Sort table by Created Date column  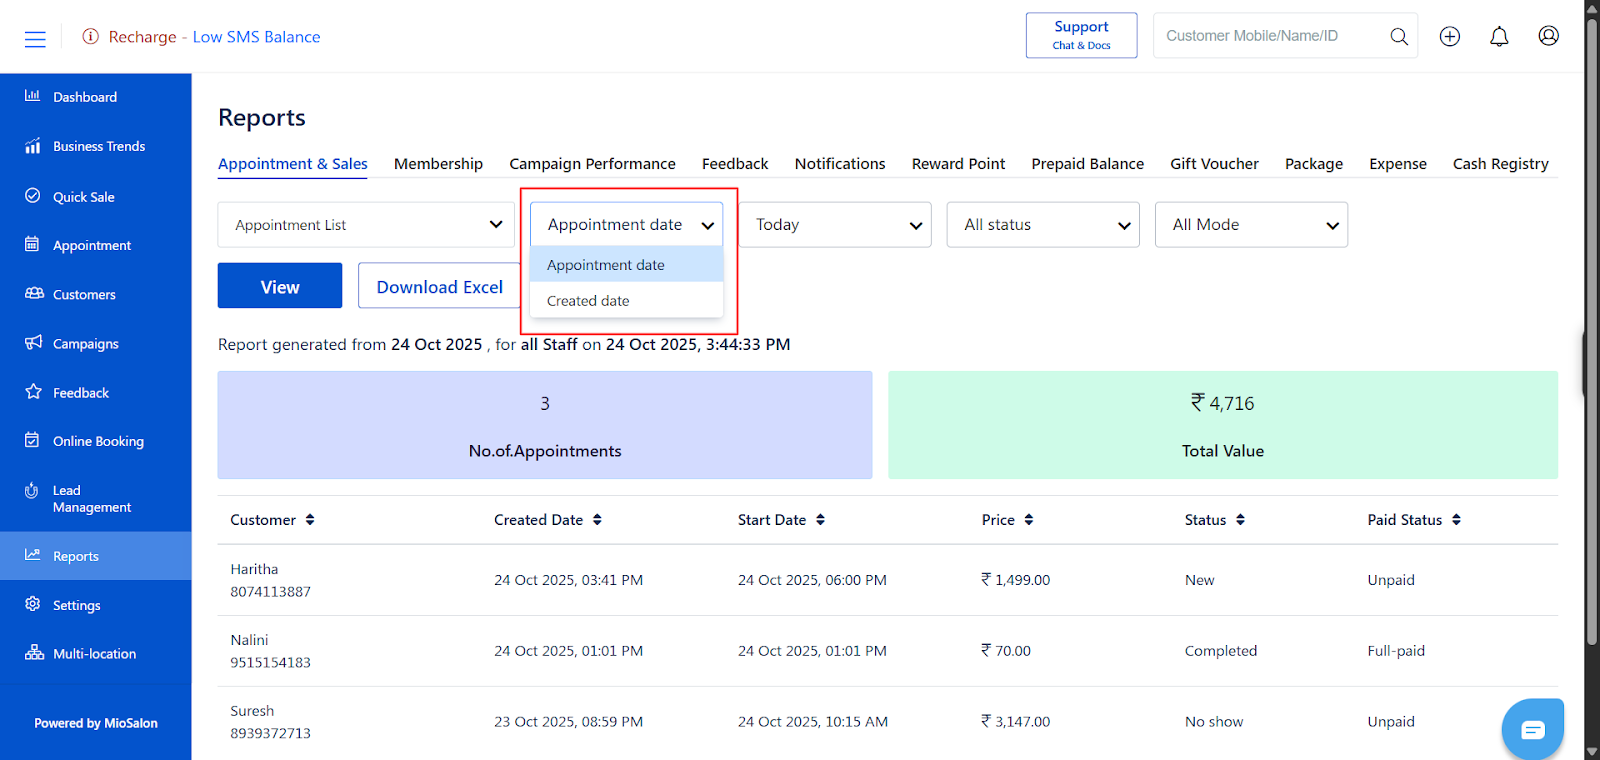[x=597, y=520]
